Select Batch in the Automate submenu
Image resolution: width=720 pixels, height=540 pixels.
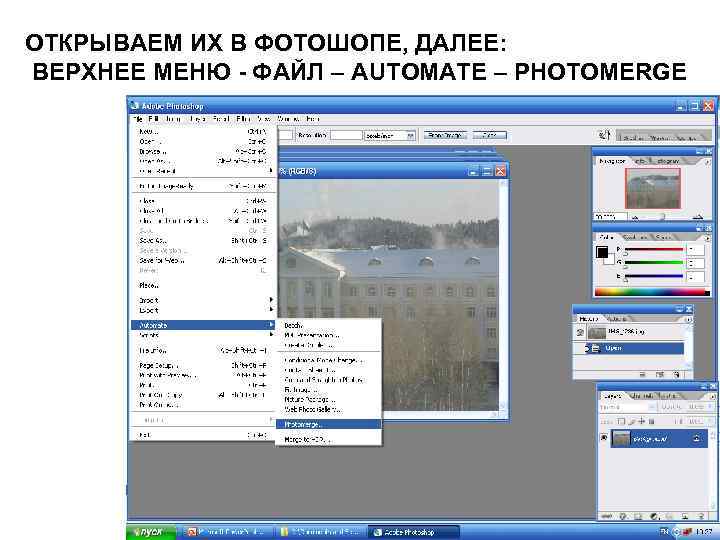pos(329,325)
